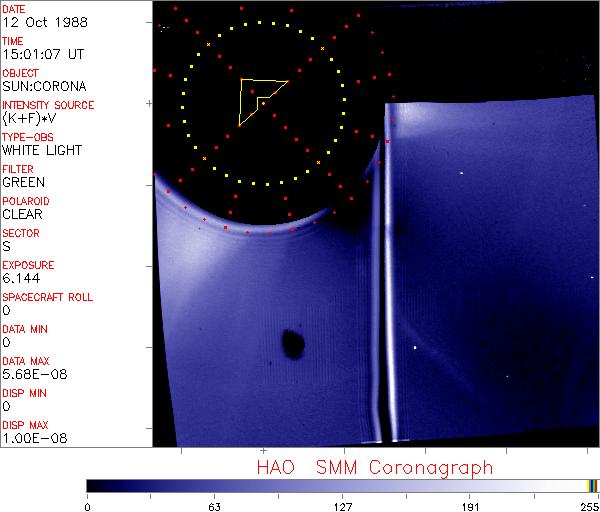
Task: Click the SUN:CORONA object value
Action: pyautogui.click(x=45, y=86)
